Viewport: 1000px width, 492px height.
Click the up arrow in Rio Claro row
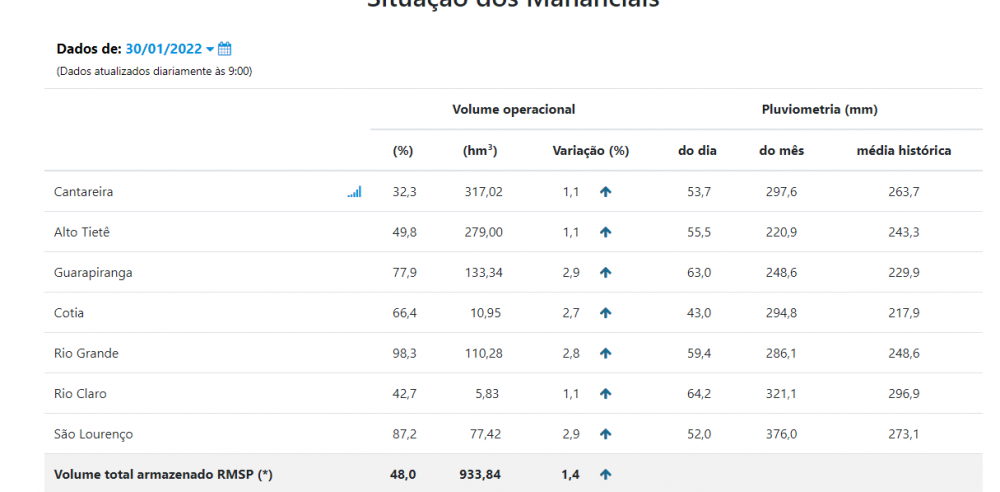(605, 394)
